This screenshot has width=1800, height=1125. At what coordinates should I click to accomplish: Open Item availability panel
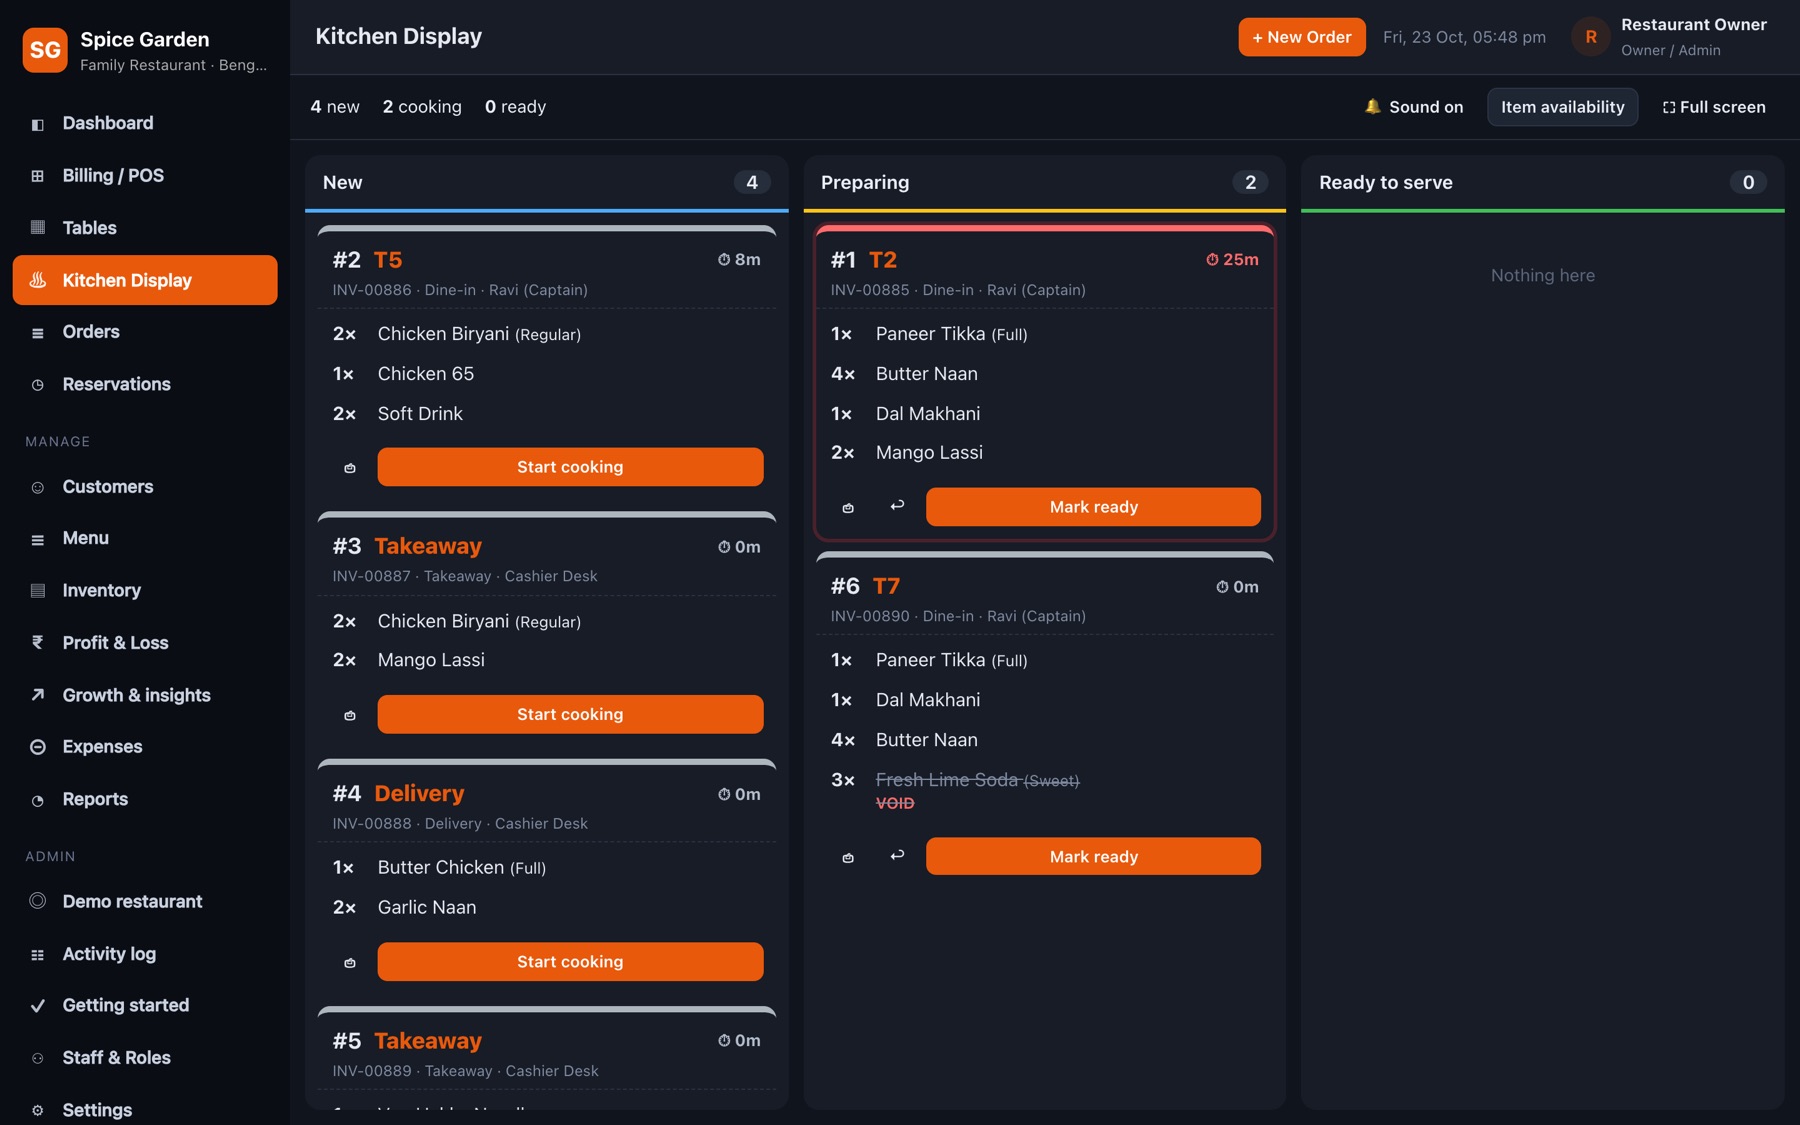(1562, 107)
